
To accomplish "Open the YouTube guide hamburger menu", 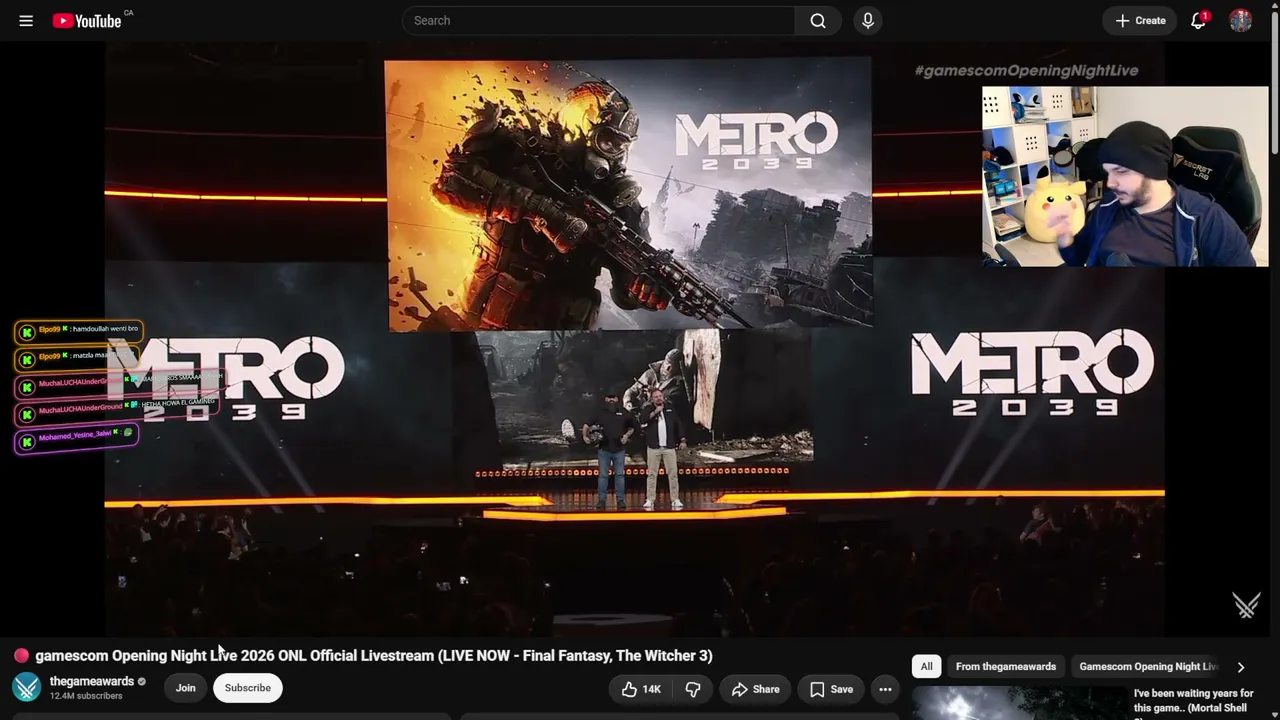I will coord(26,20).
